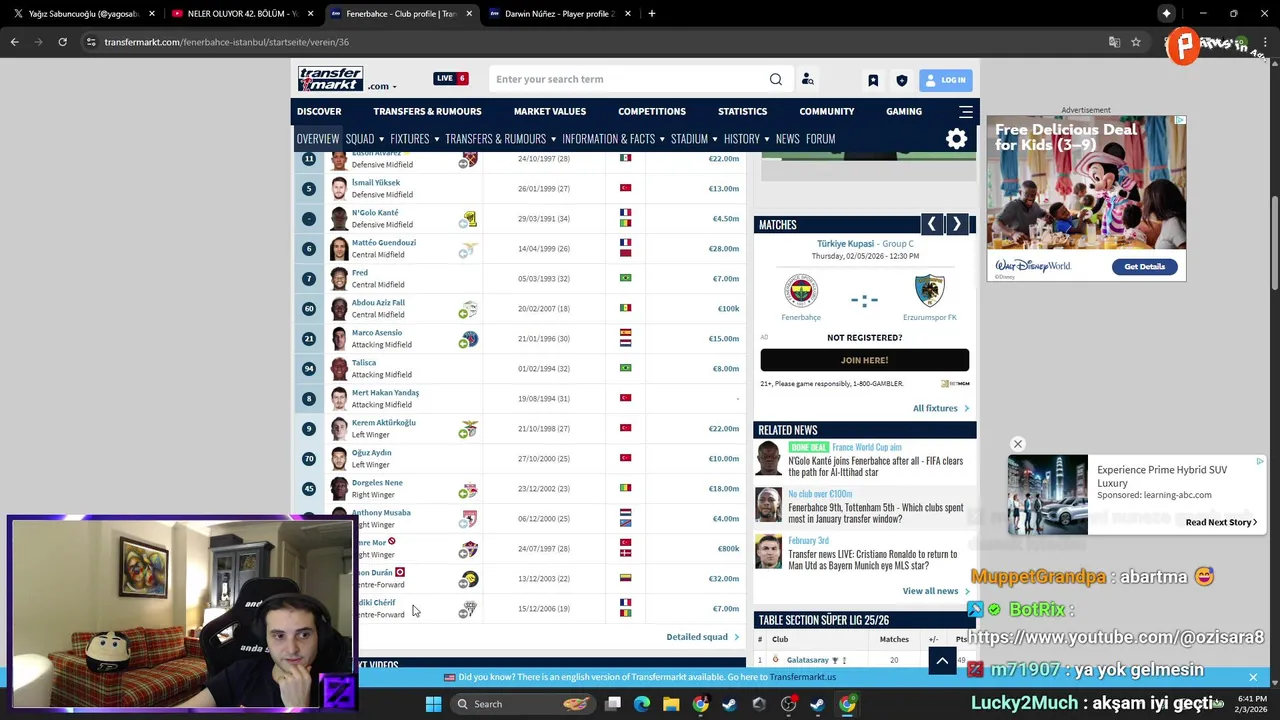Open Fenerbahce 9th, Tottenham 5th article
This screenshot has width=1280, height=720.
coord(875,513)
